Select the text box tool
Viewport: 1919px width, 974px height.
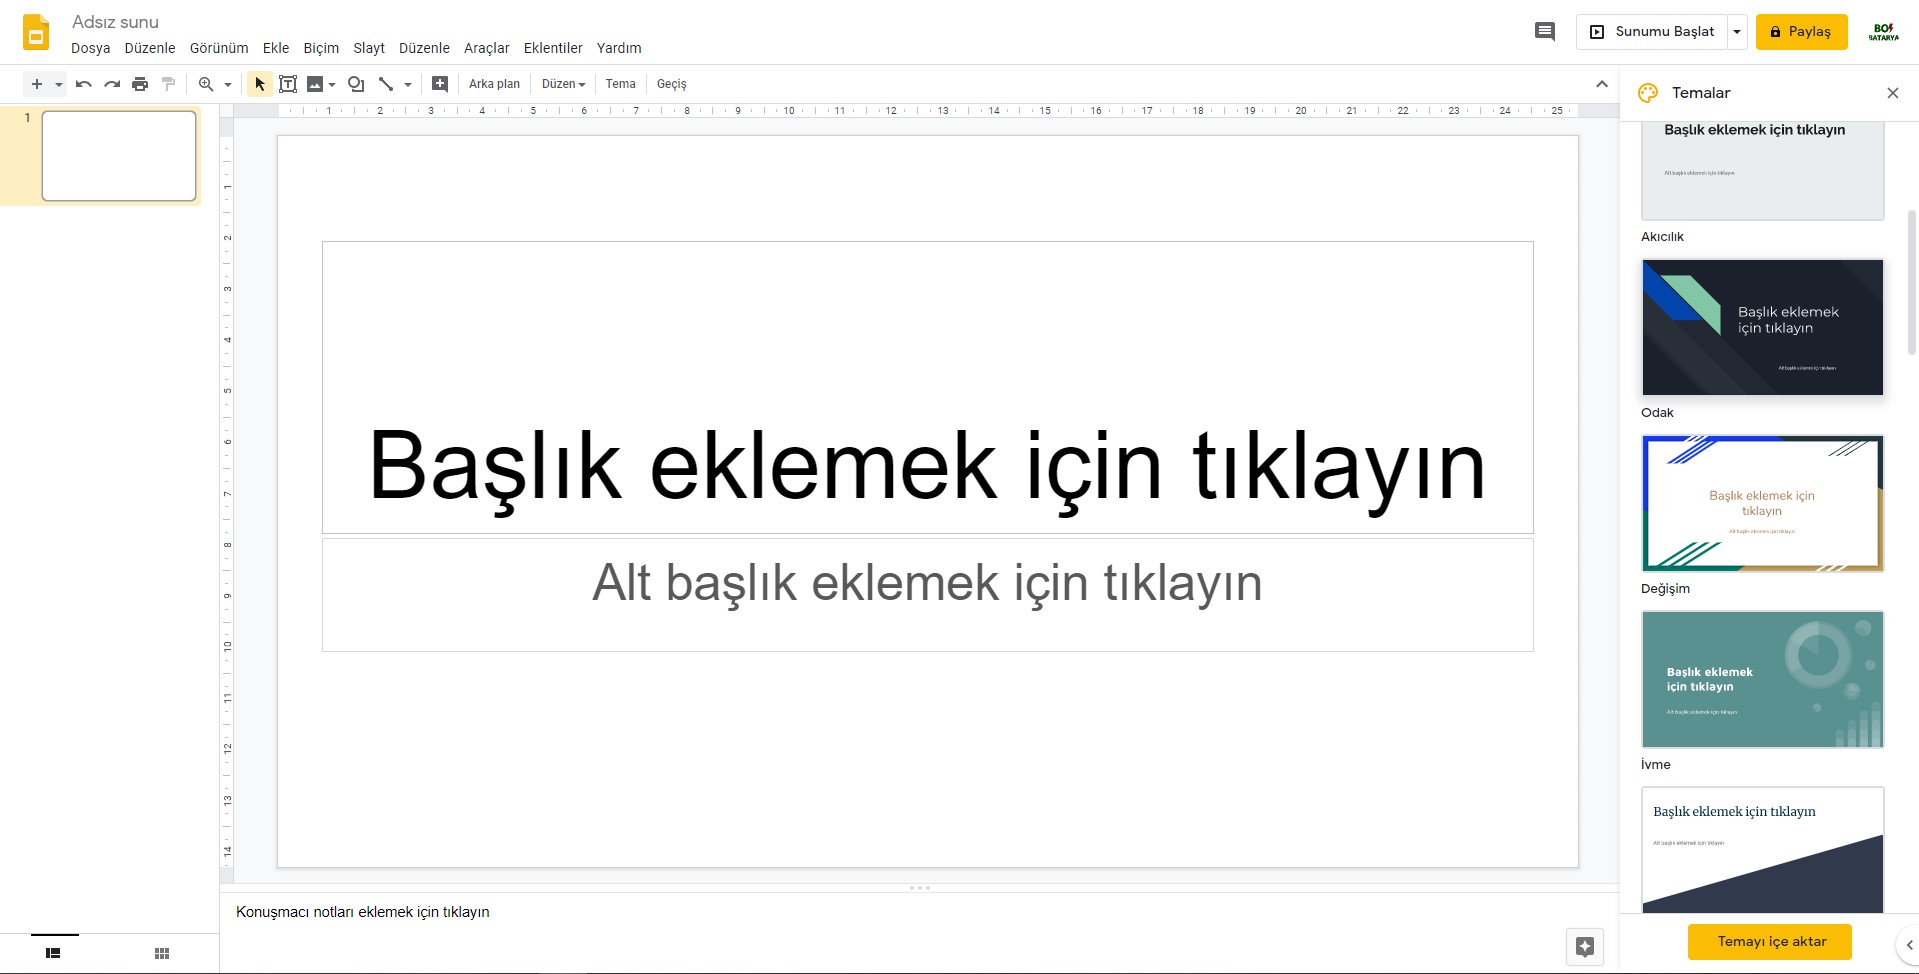tap(288, 84)
